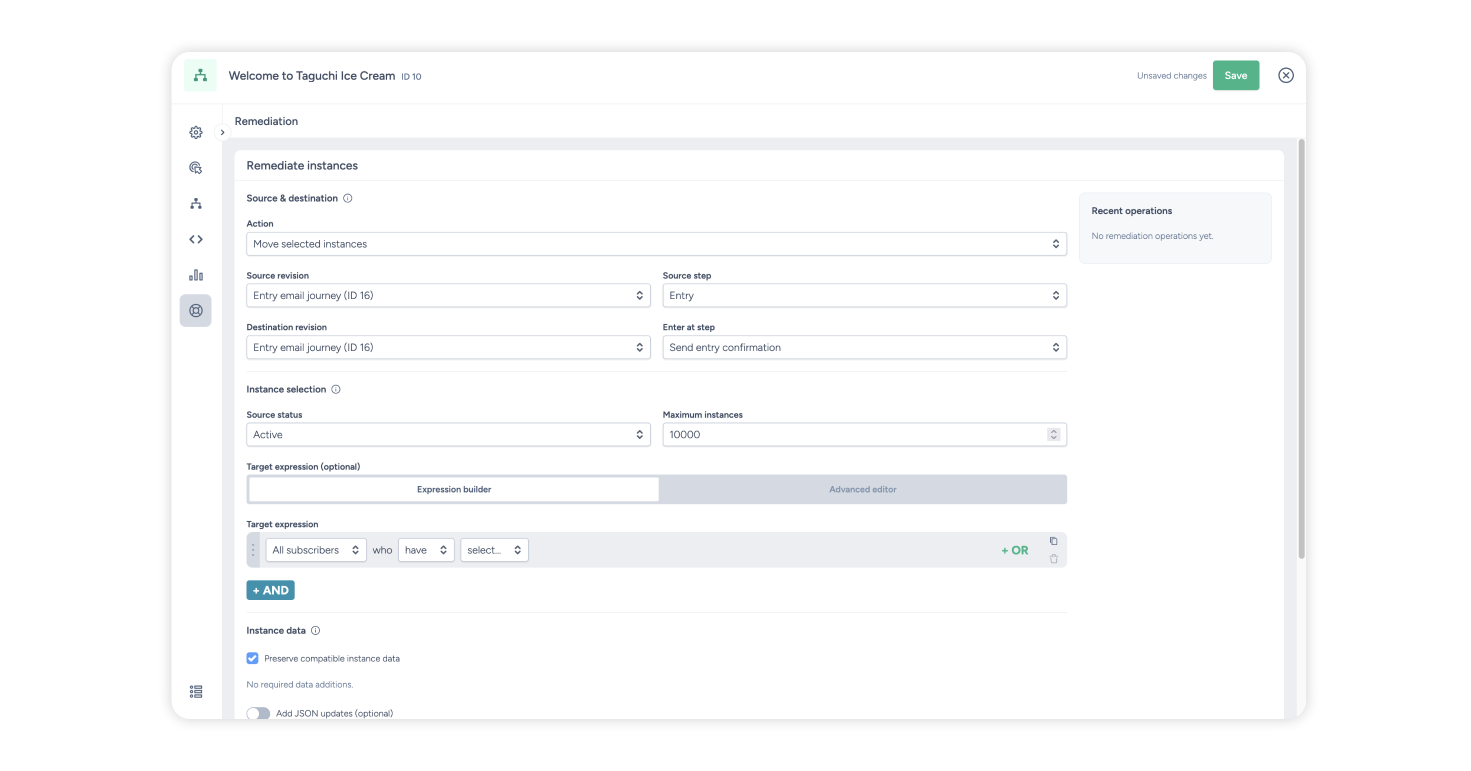Image resolution: width=1471 pixels, height=771 pixels.
Task: Click the Maximum instances field
Action: coord(865,435)
